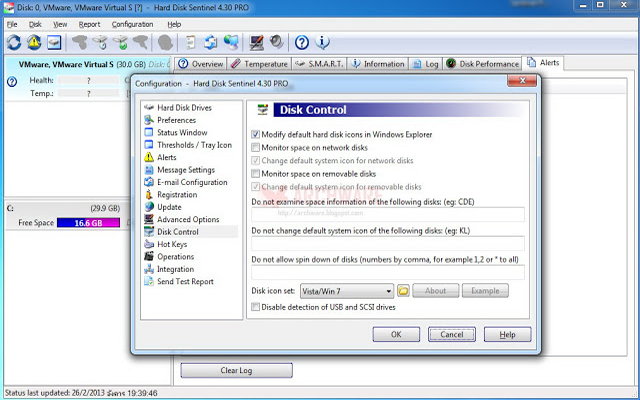Switch to the Temperature tab
Viewport: 640px width, 400px height.
[x=259, y=64]
